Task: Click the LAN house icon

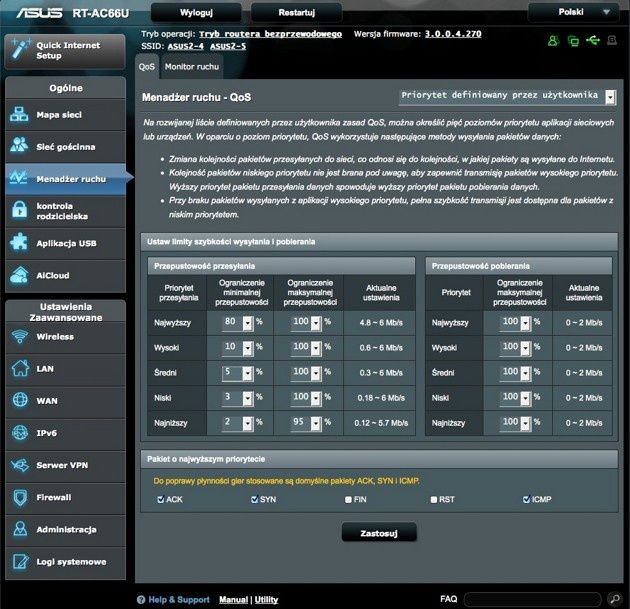Action: coord(20,368)
